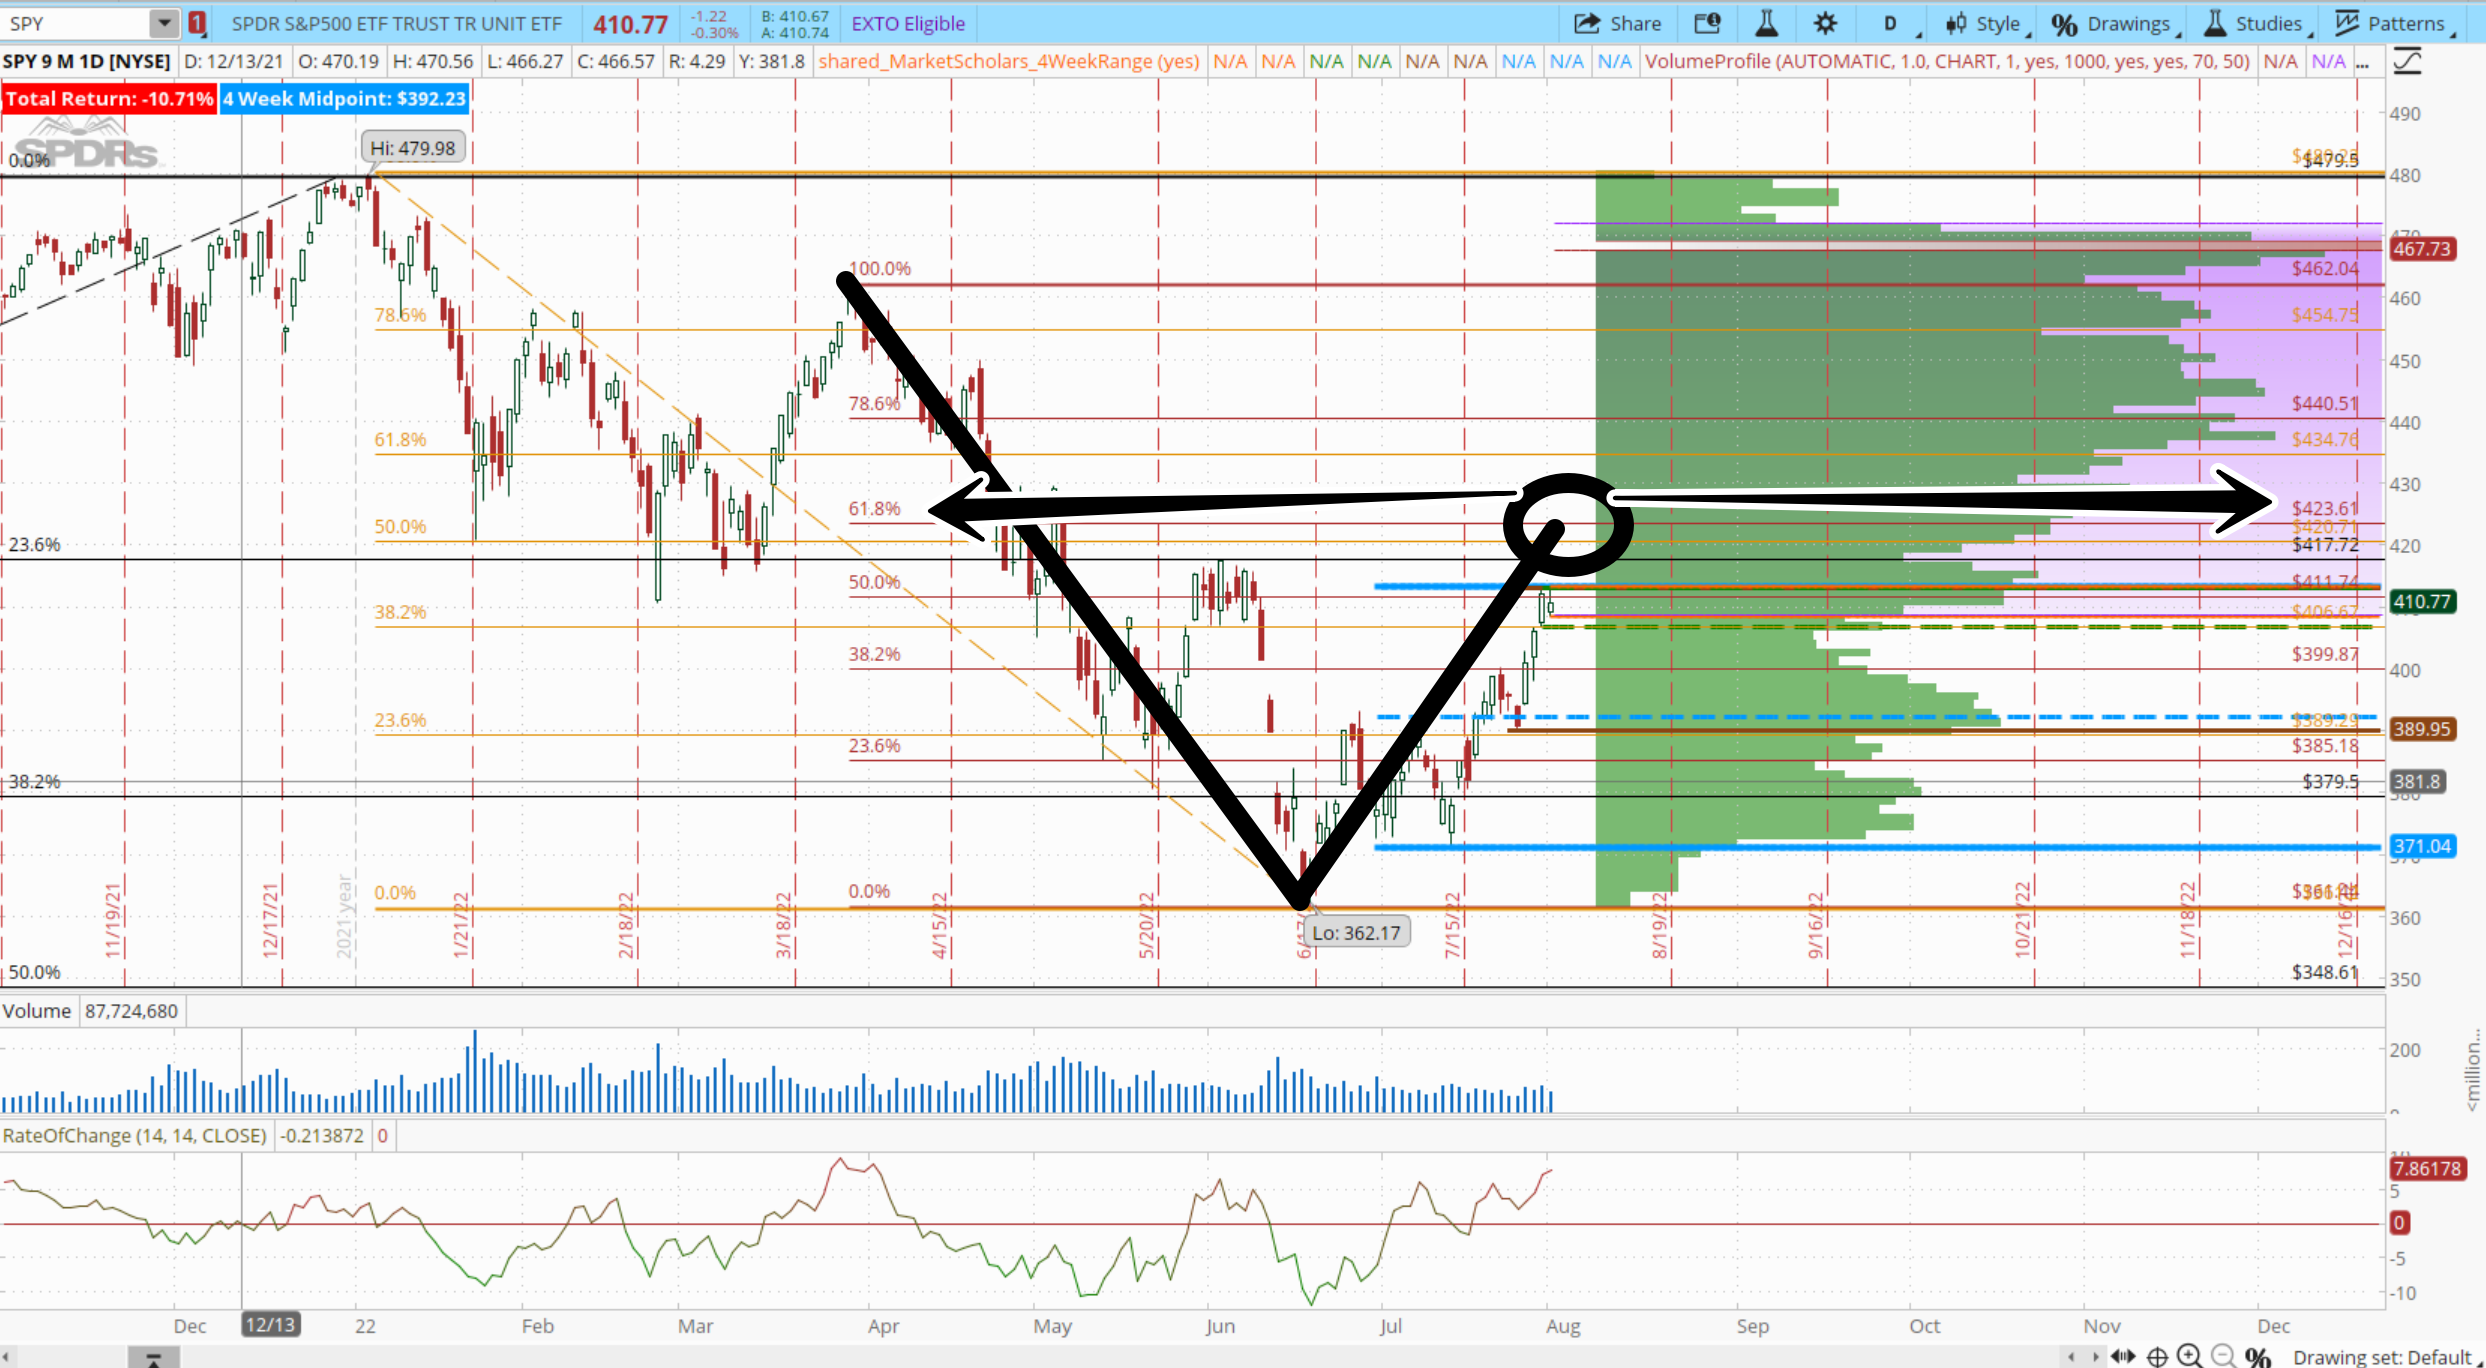
Task: Toggle the scrollbar up-arrow handle at bottom
Action: (x=153, y=1358)
